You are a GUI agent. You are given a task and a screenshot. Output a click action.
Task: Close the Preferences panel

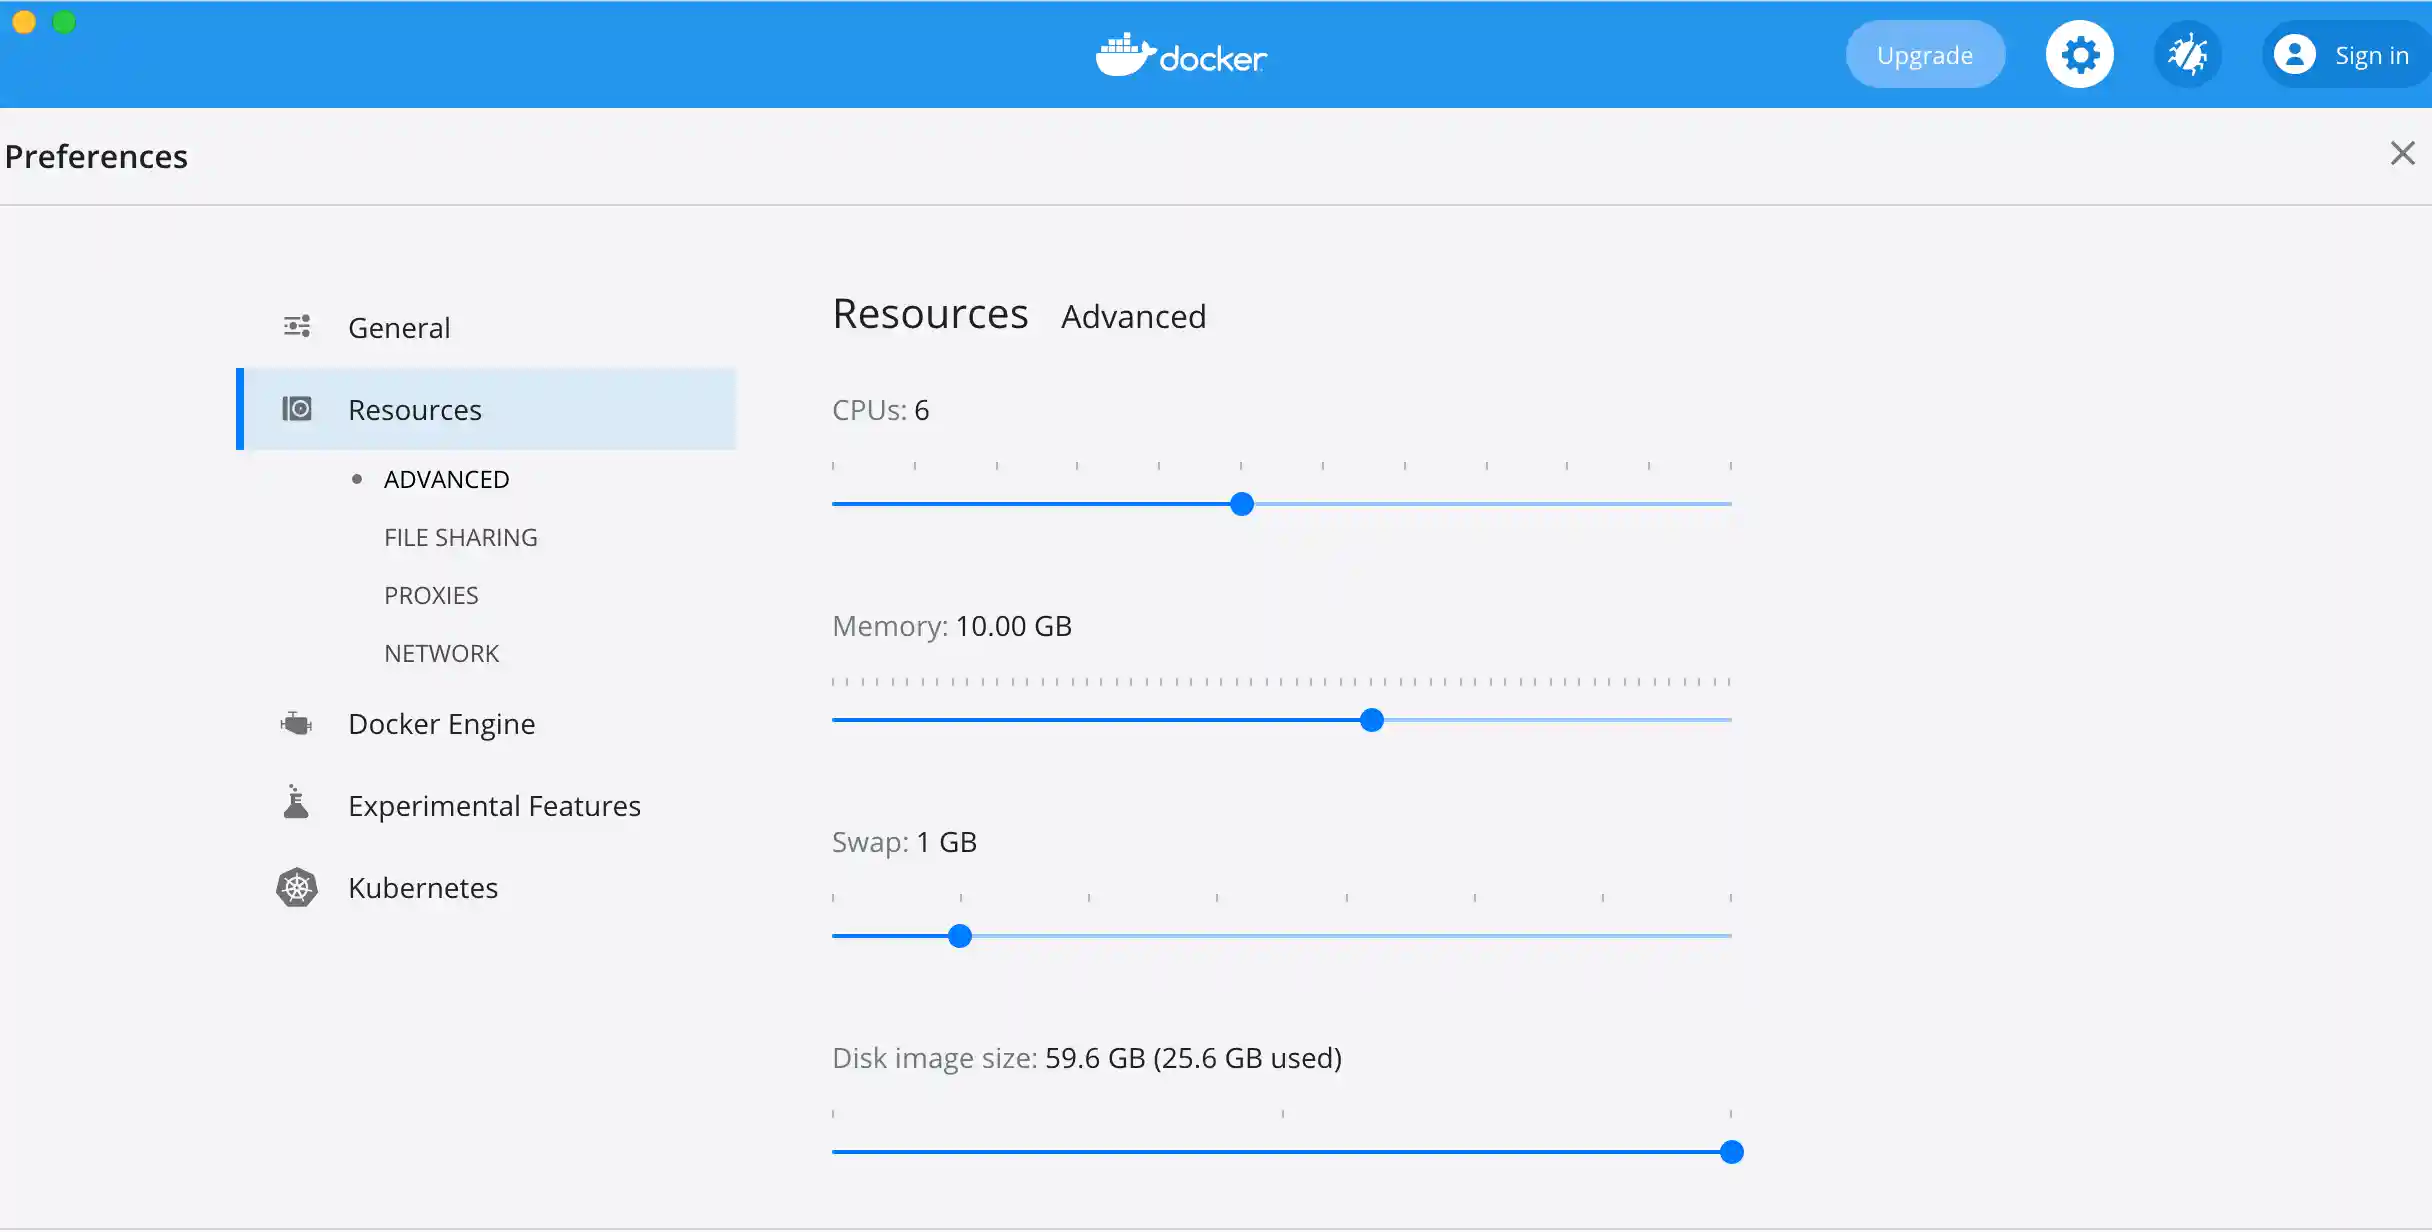pyautogui.click(x=2402, y=154)
